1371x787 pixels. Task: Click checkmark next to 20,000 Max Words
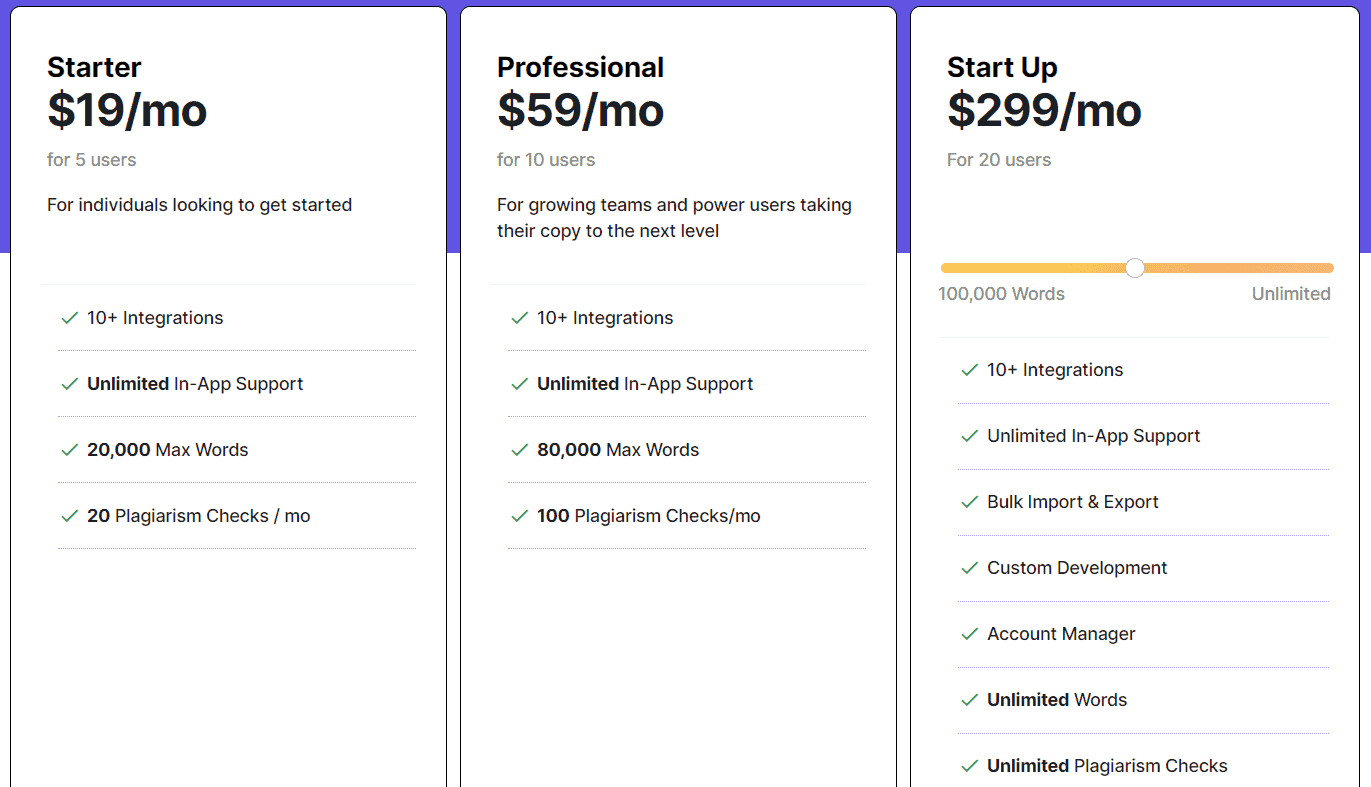tap(69, 450)
